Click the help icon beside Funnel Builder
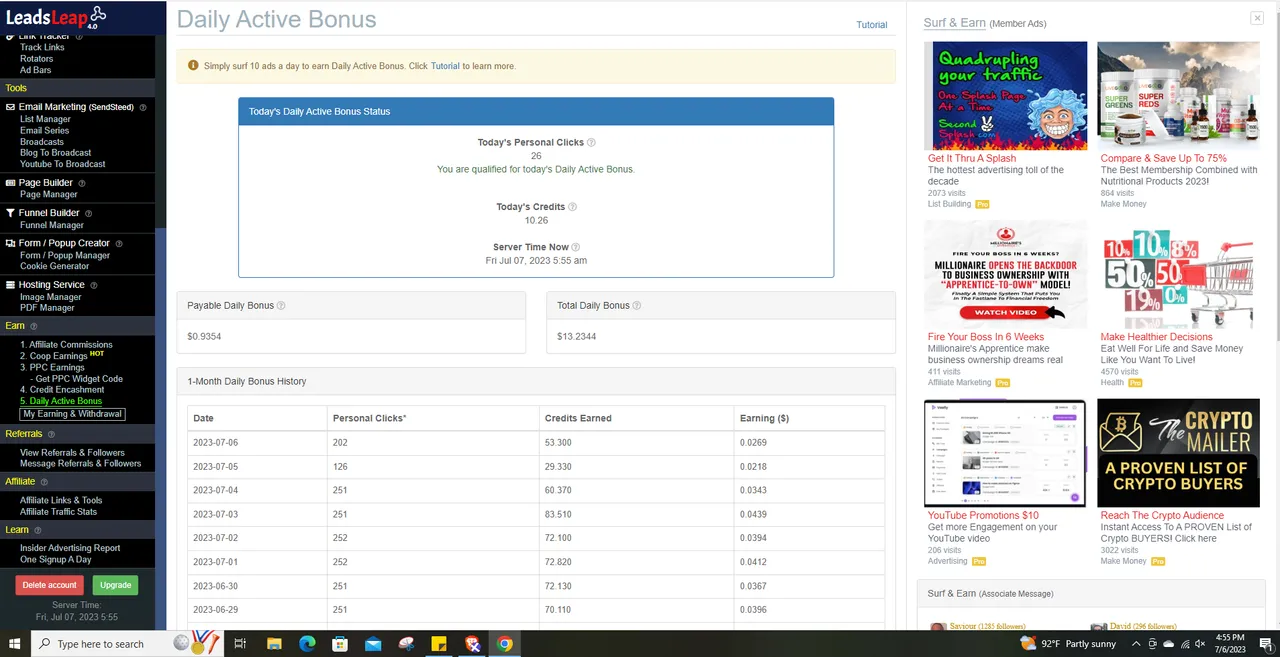The height and width of the screenshot is (657, 1280). [88, 213]
